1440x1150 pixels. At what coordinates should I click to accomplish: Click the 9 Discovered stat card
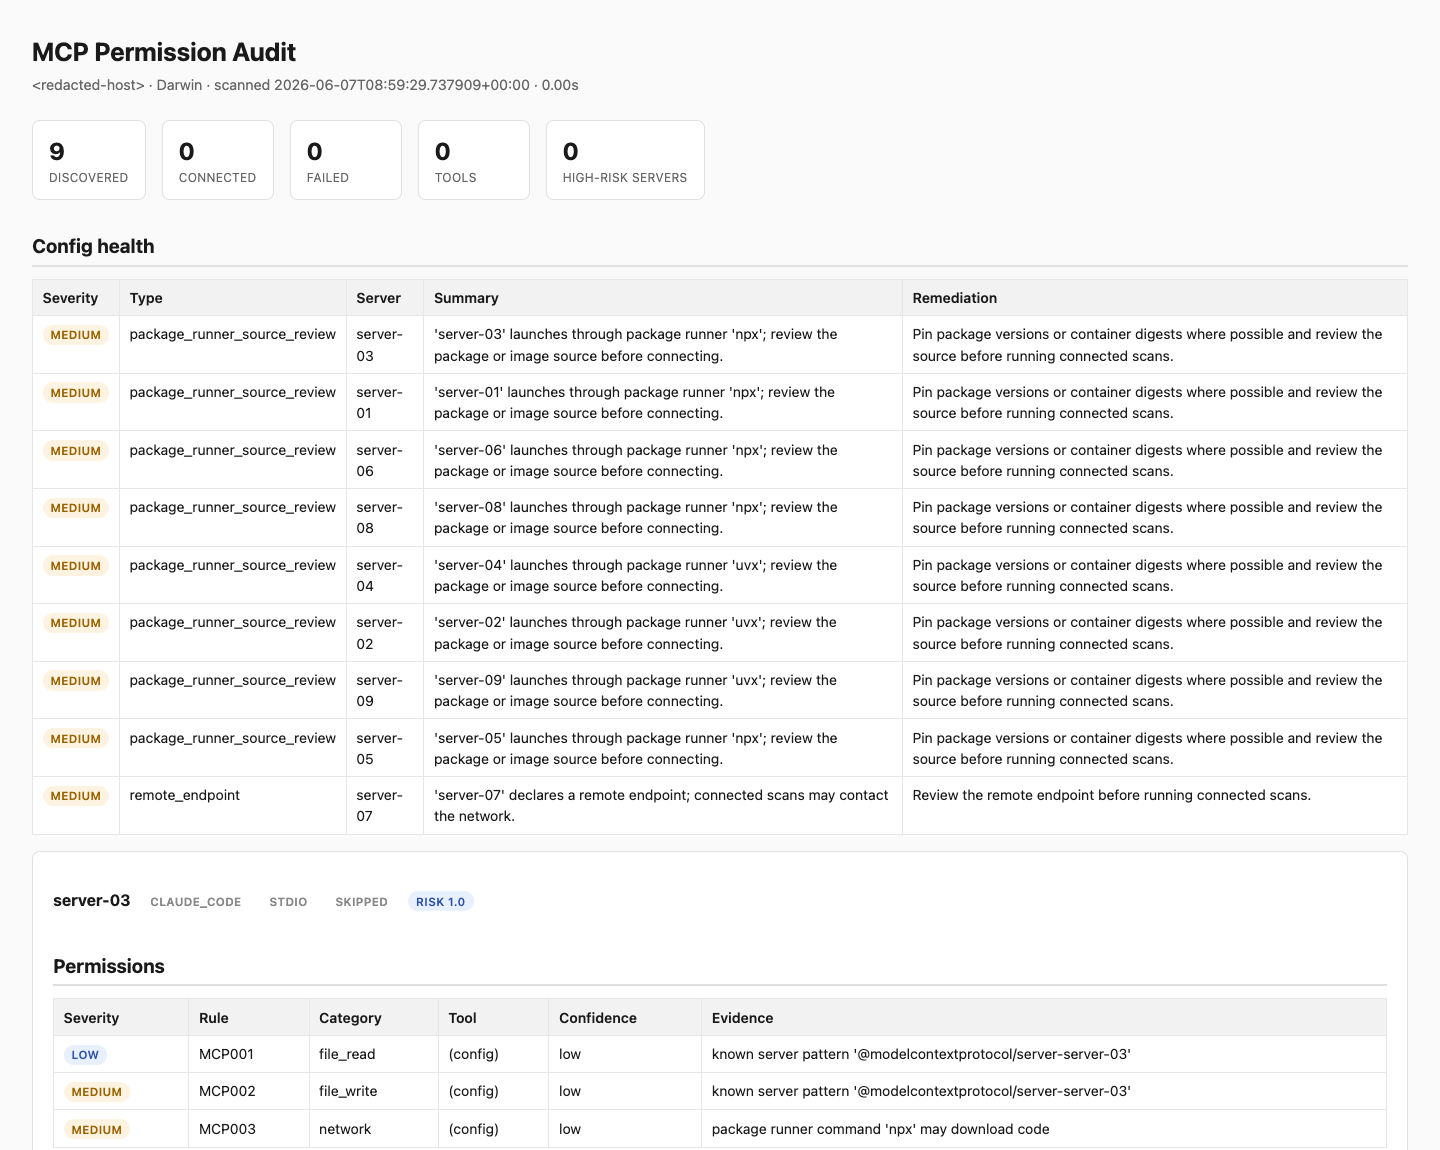89,160
